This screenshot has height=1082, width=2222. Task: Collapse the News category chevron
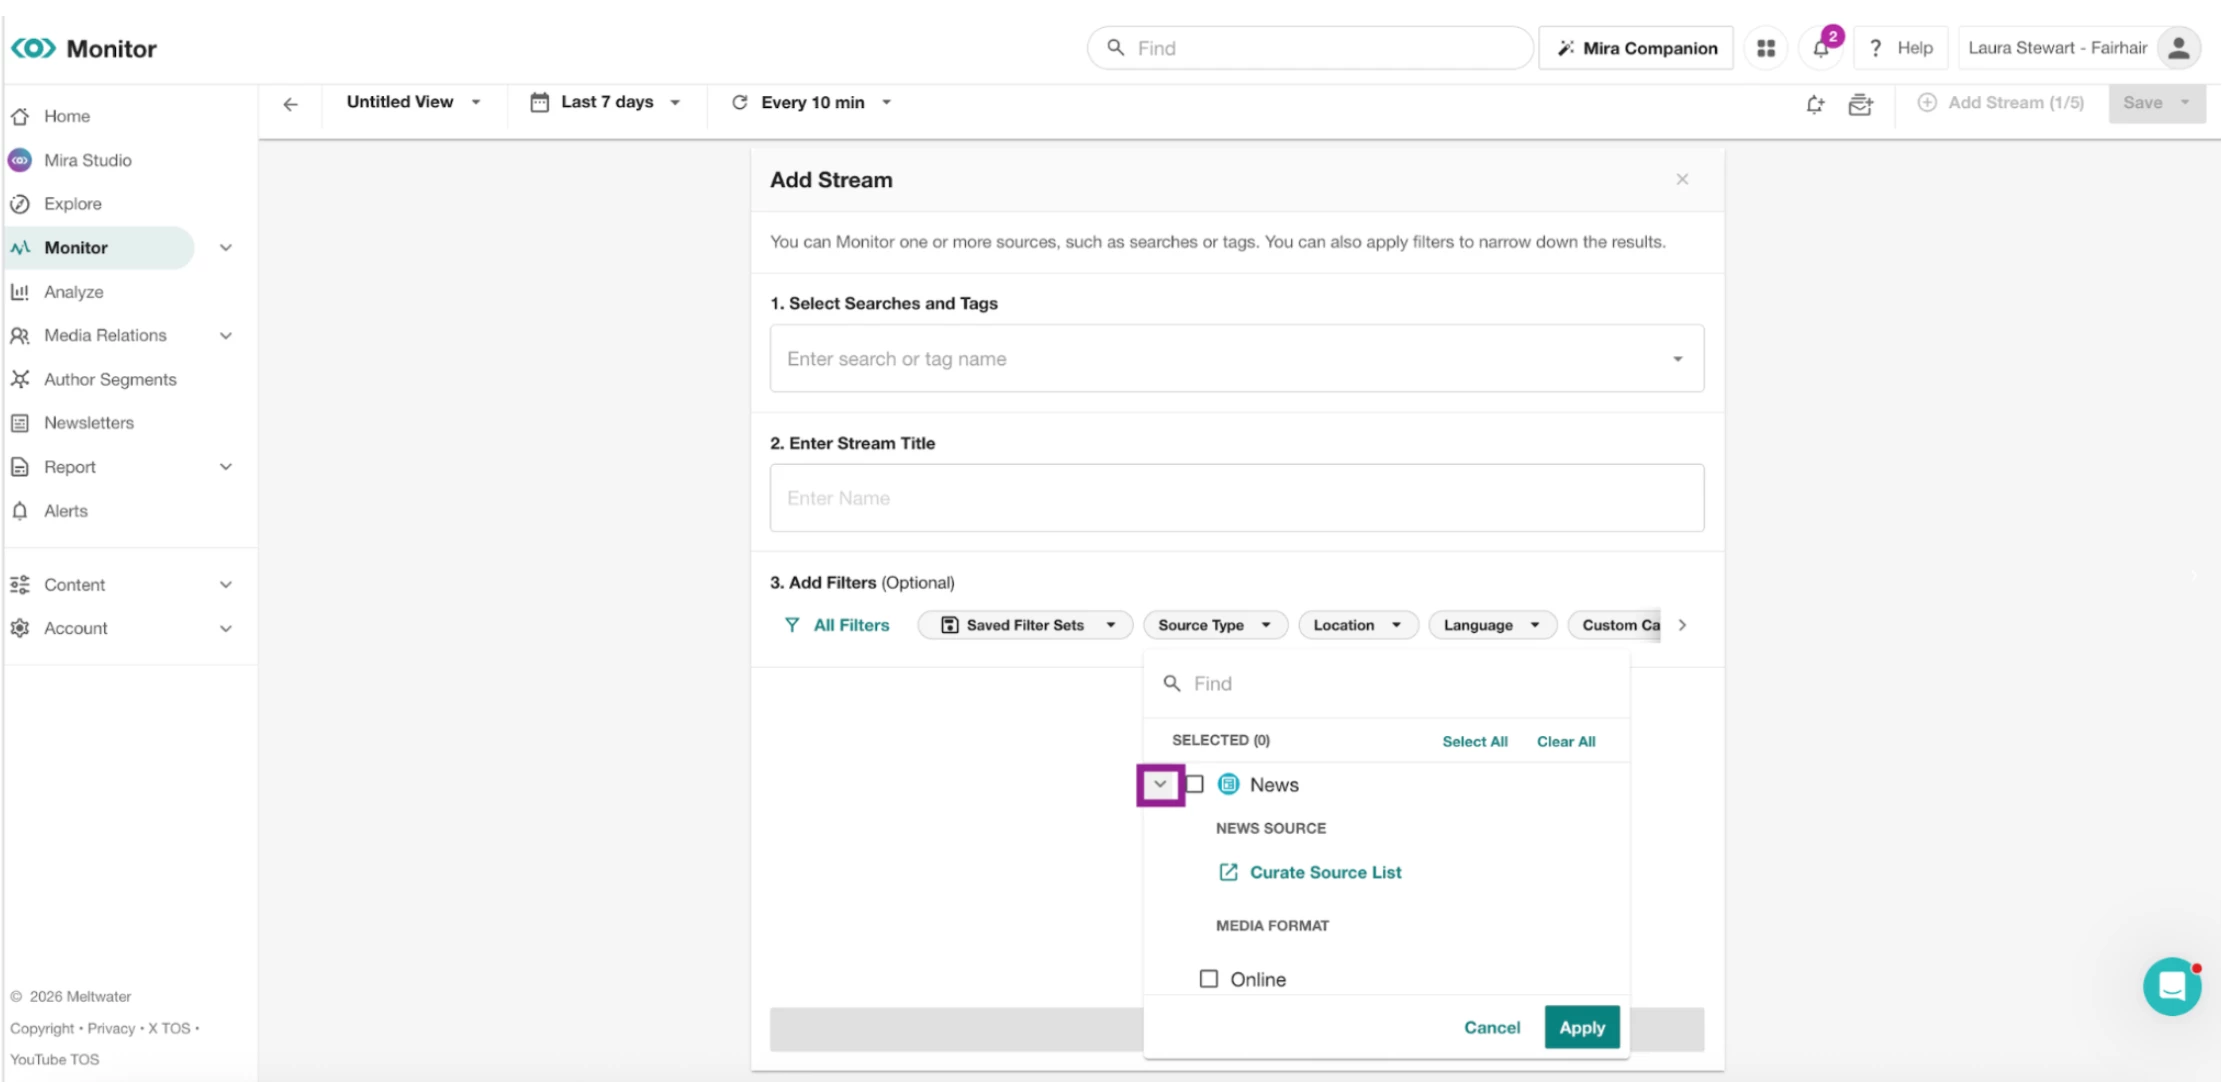pyautogui.click(x=1160, y=784)
